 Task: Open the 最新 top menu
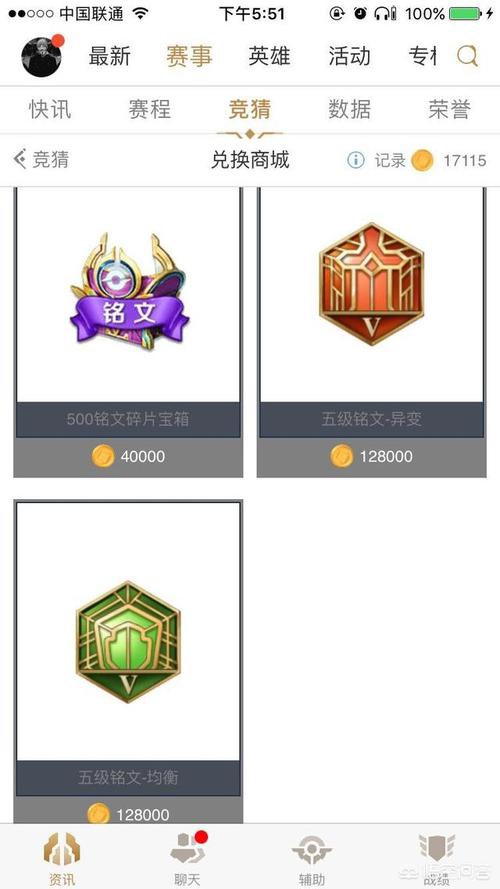click(x=109, y=56)
